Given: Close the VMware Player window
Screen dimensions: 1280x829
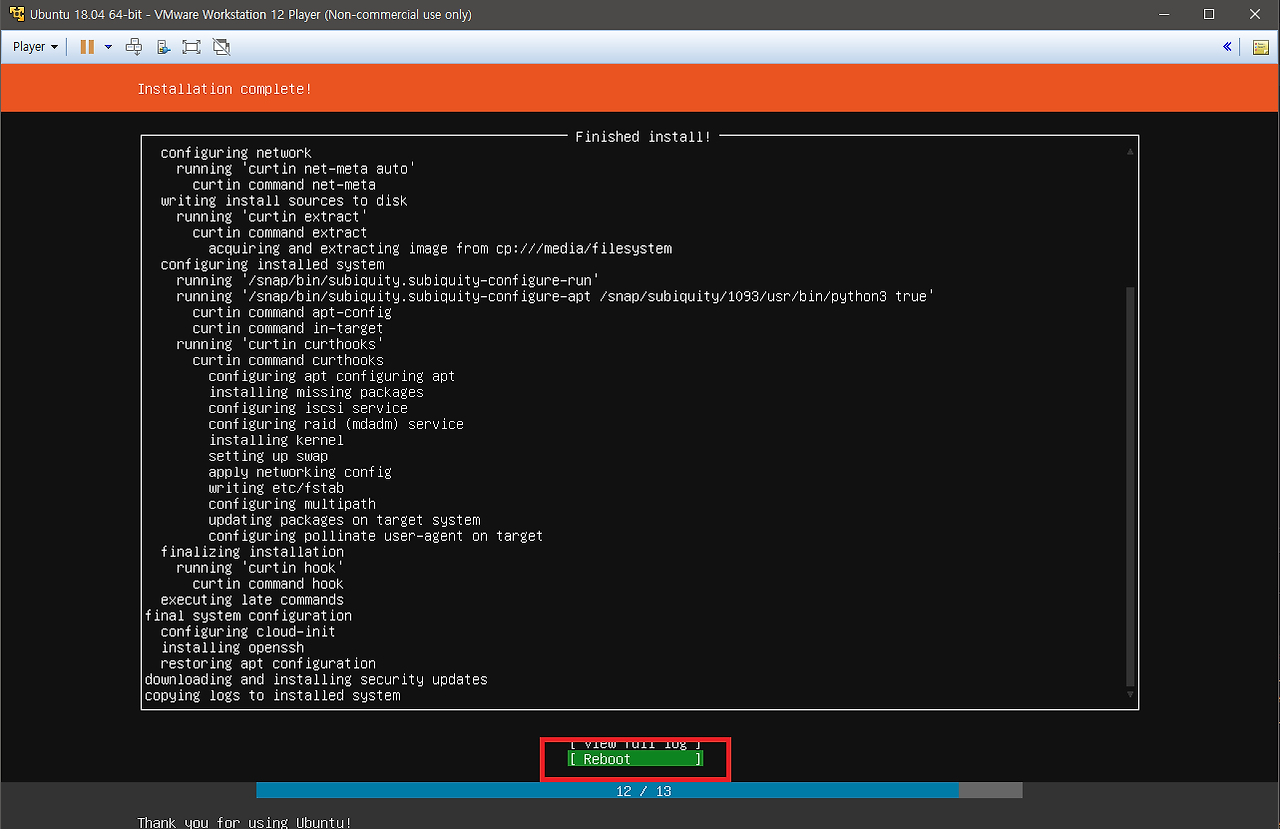Looking at the screenshot, I should pos(1255,14).
